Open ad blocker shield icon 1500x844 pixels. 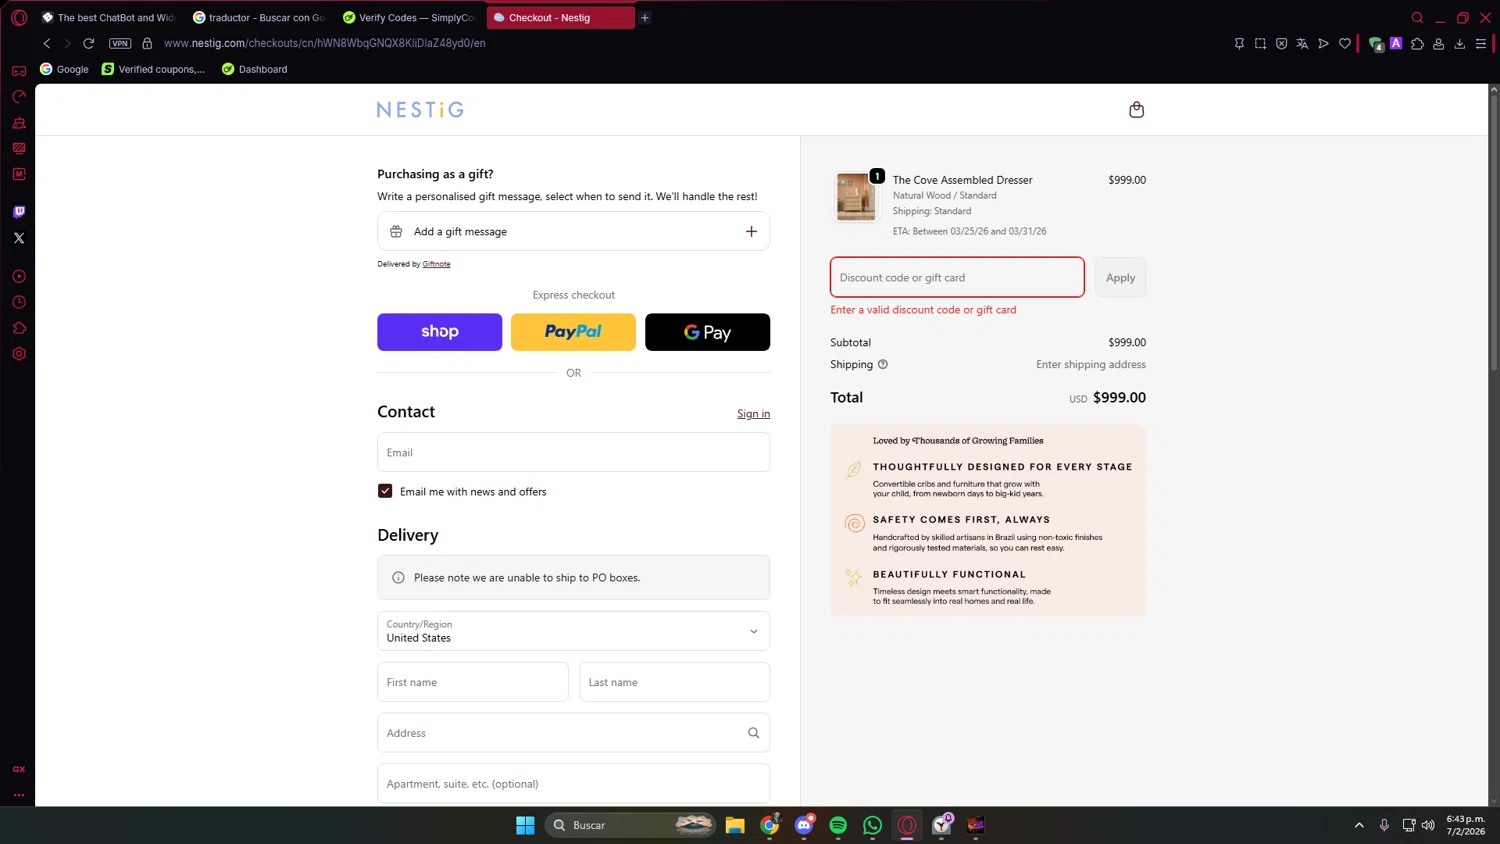pos(1281,44)
